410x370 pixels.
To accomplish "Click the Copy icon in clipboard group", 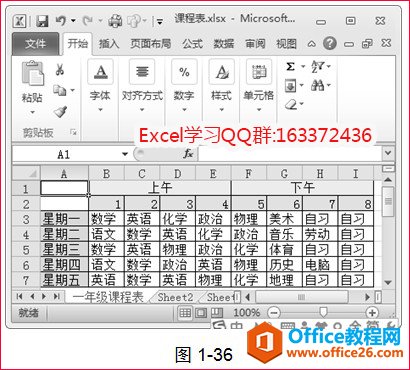I will (60, 90).
